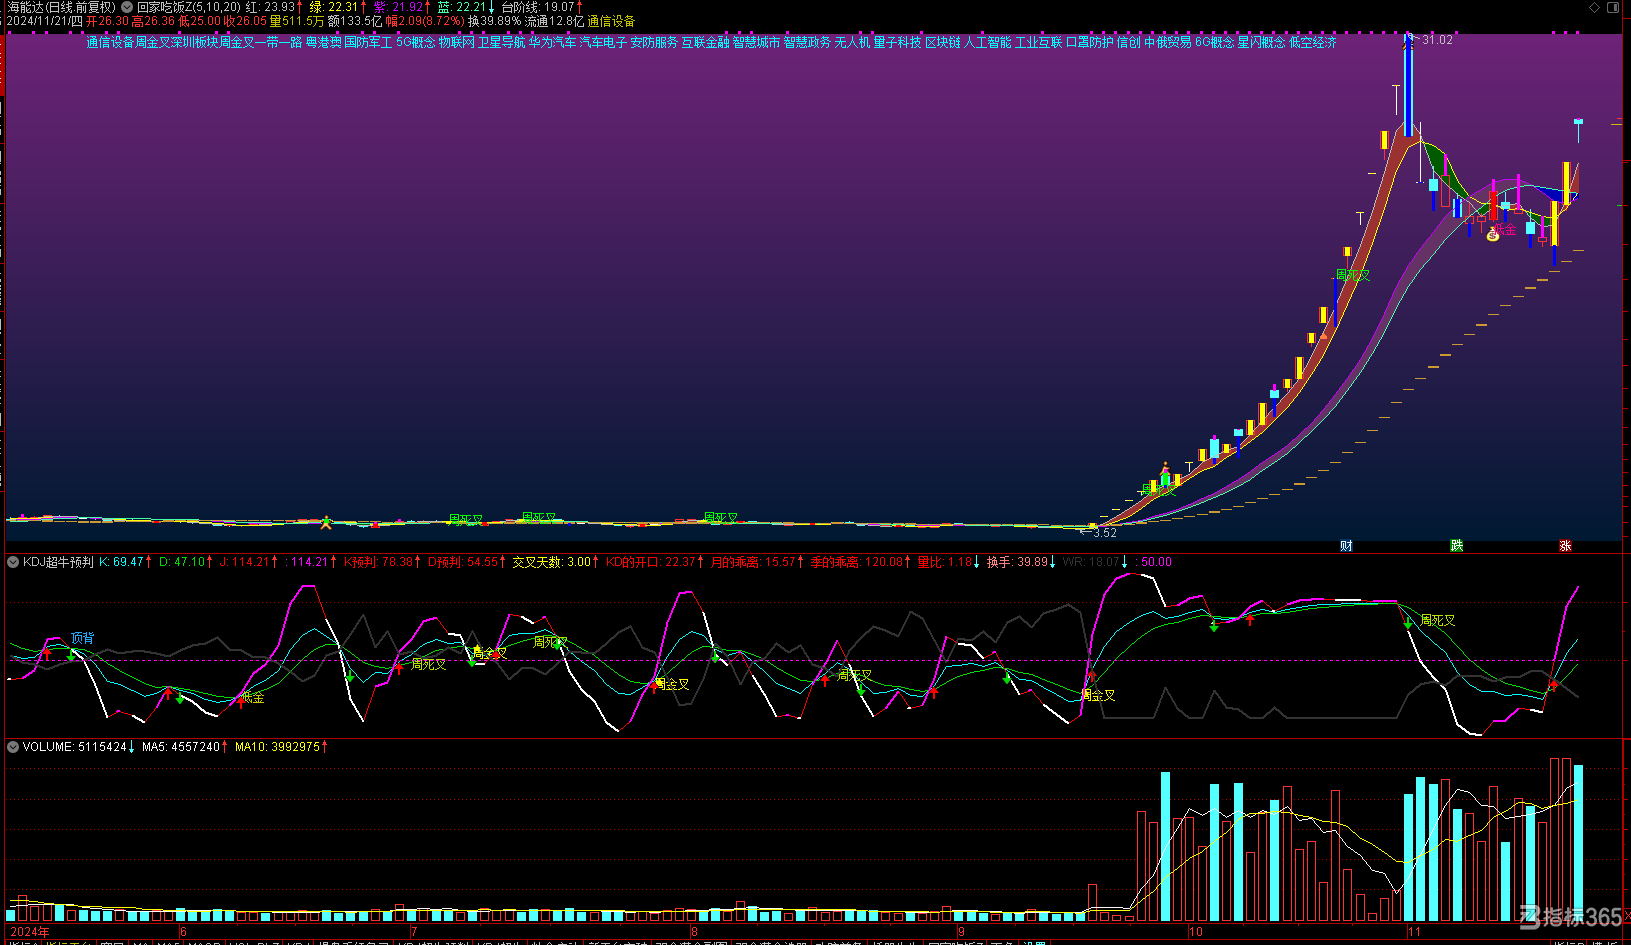
Task: Click the 低金 label in KDJ panel
Action: tap(252, 697)
